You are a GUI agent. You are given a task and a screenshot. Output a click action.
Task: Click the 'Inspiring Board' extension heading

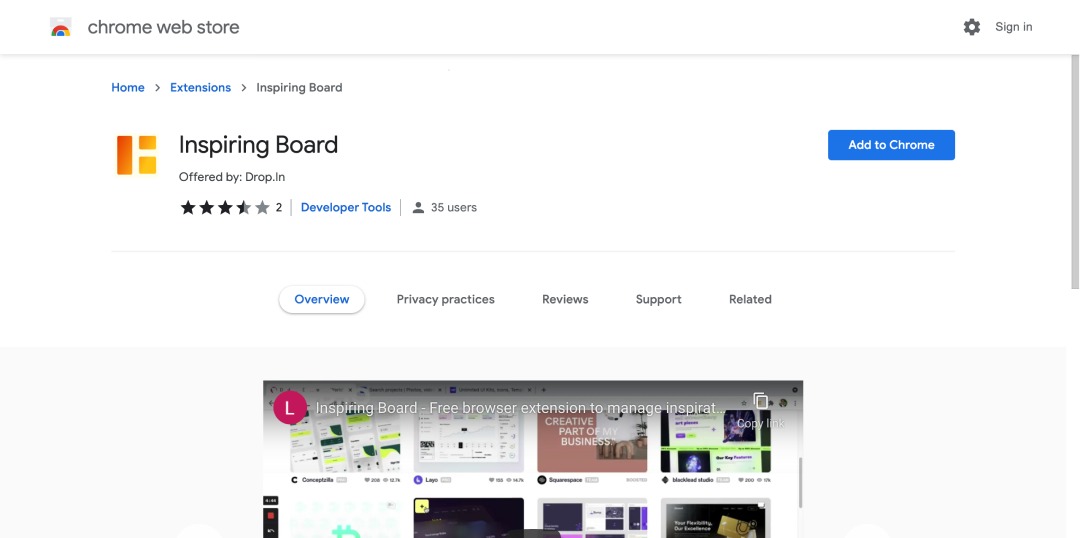pyautogui.click(x=258, y=145)
